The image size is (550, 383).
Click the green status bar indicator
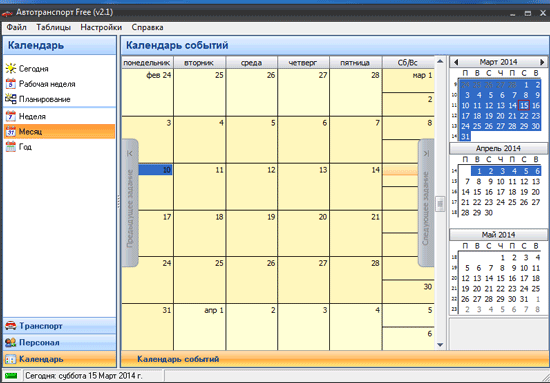[x=12, y=376]
